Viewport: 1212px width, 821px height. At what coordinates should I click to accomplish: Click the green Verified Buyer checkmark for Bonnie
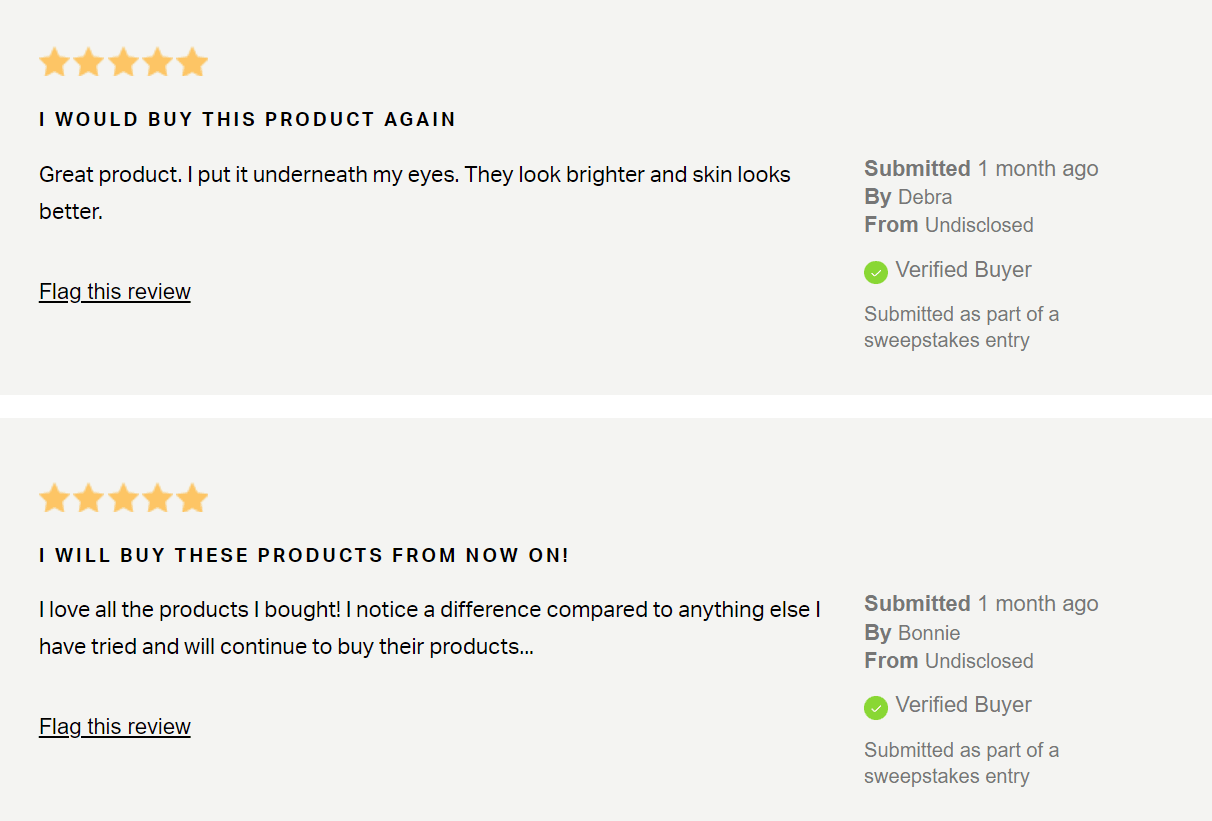pyautogui.click(x=876, y=707)
